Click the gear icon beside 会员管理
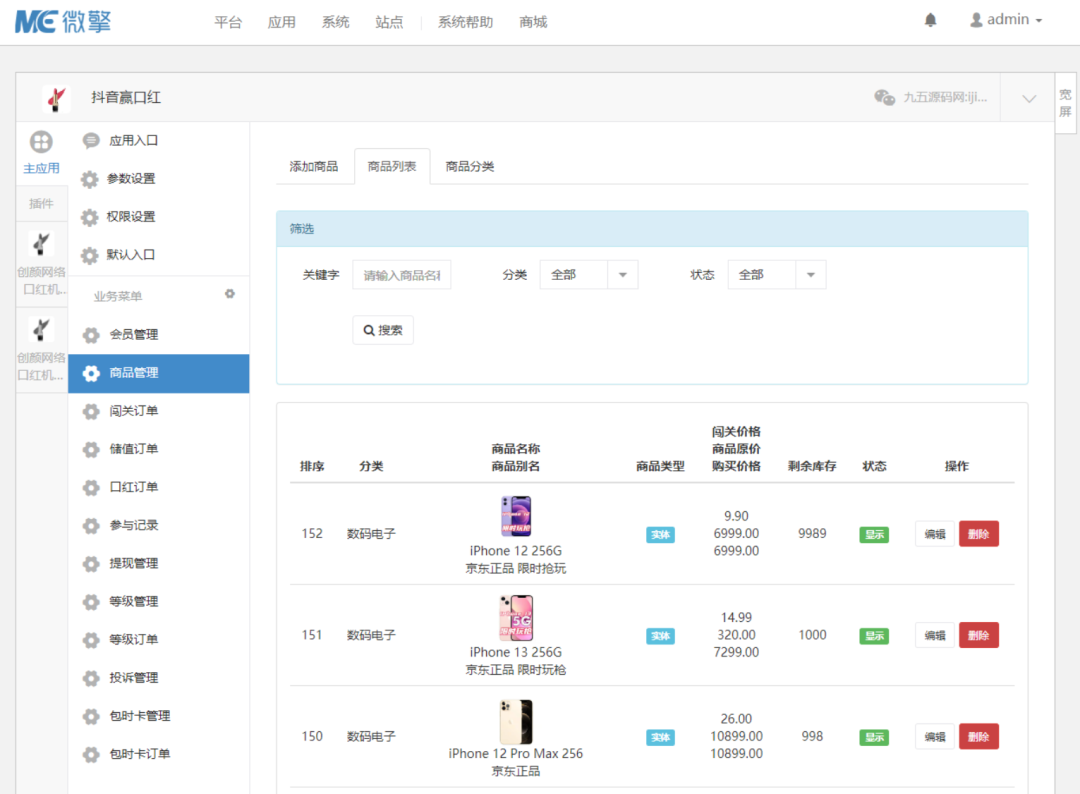This screenshot has width=1080, height=794. point(91,335)
